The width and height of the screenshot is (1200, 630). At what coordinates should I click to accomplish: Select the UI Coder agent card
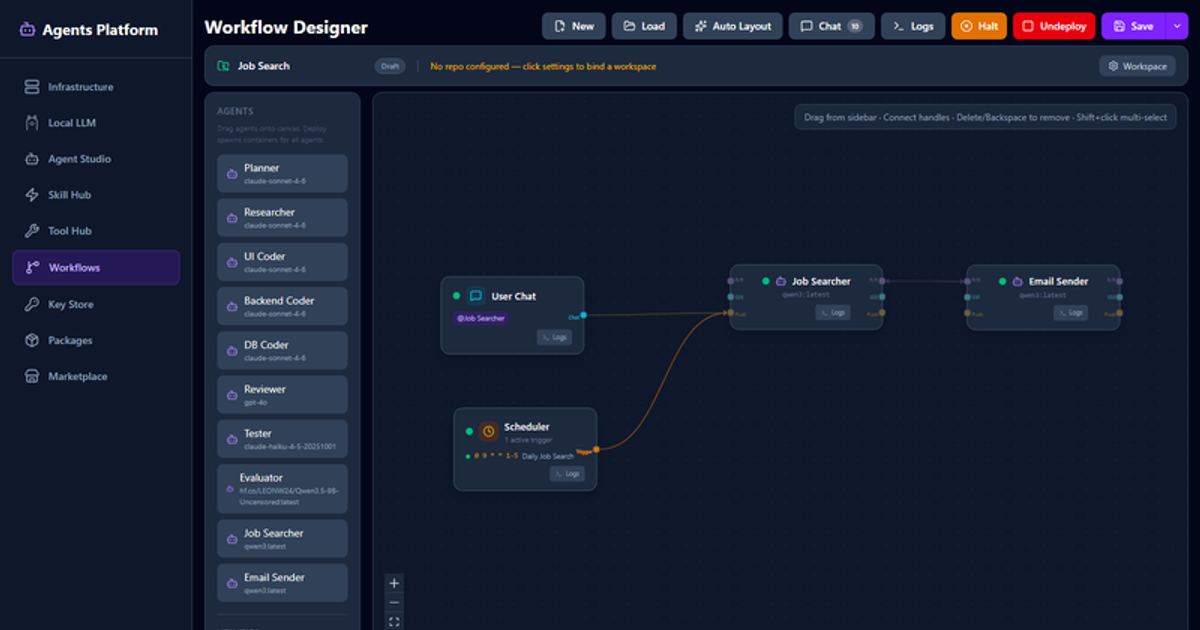click(x=282, y=261)
